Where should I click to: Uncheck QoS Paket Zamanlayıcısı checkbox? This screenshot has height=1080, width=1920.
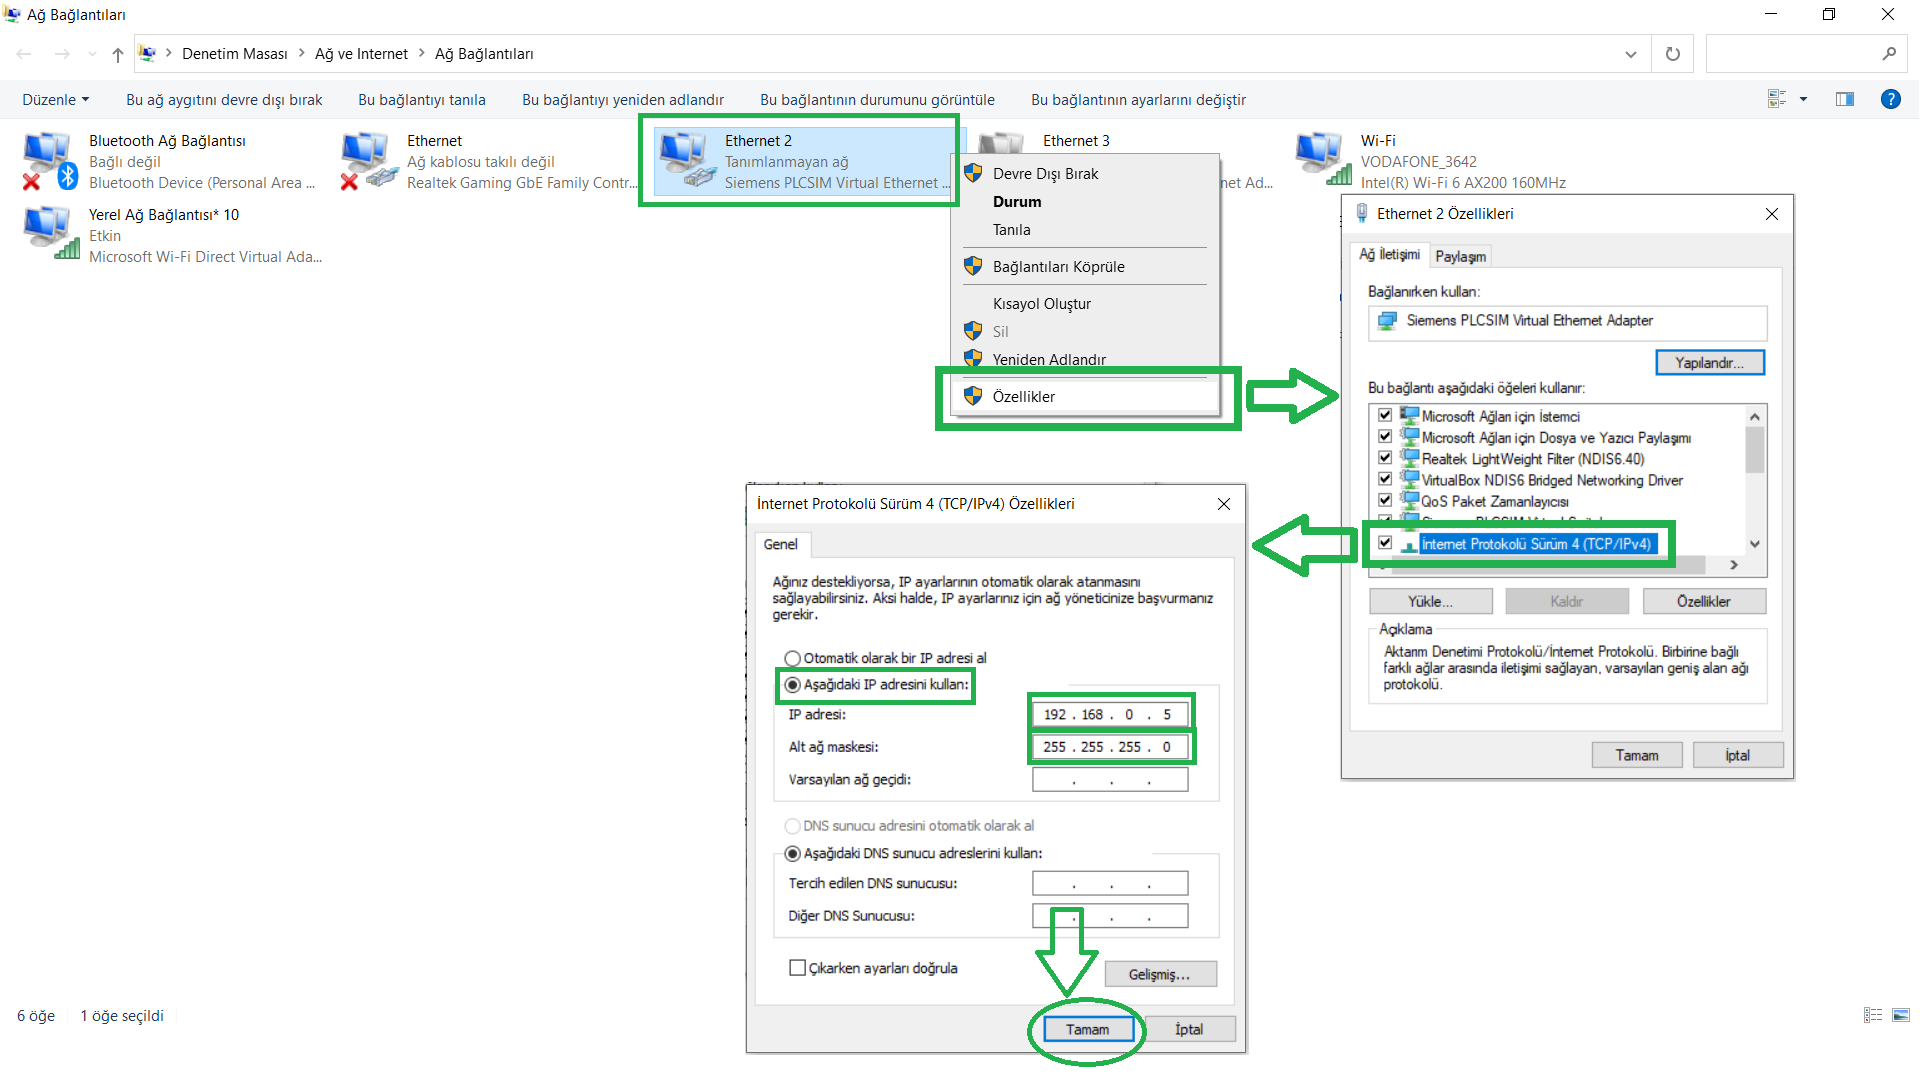point(1385,500)
